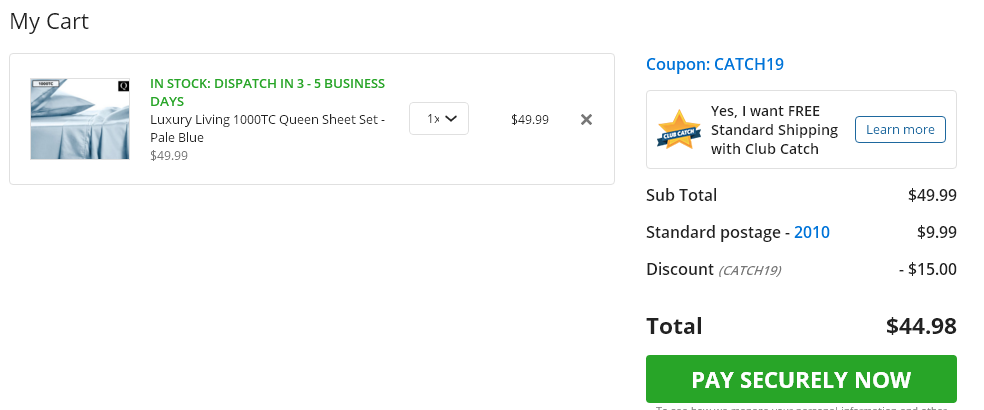Edit the Coupon: CATCH19 link
Image resolution: width=984 pixels, height=410 pixels.
[715, 64]
